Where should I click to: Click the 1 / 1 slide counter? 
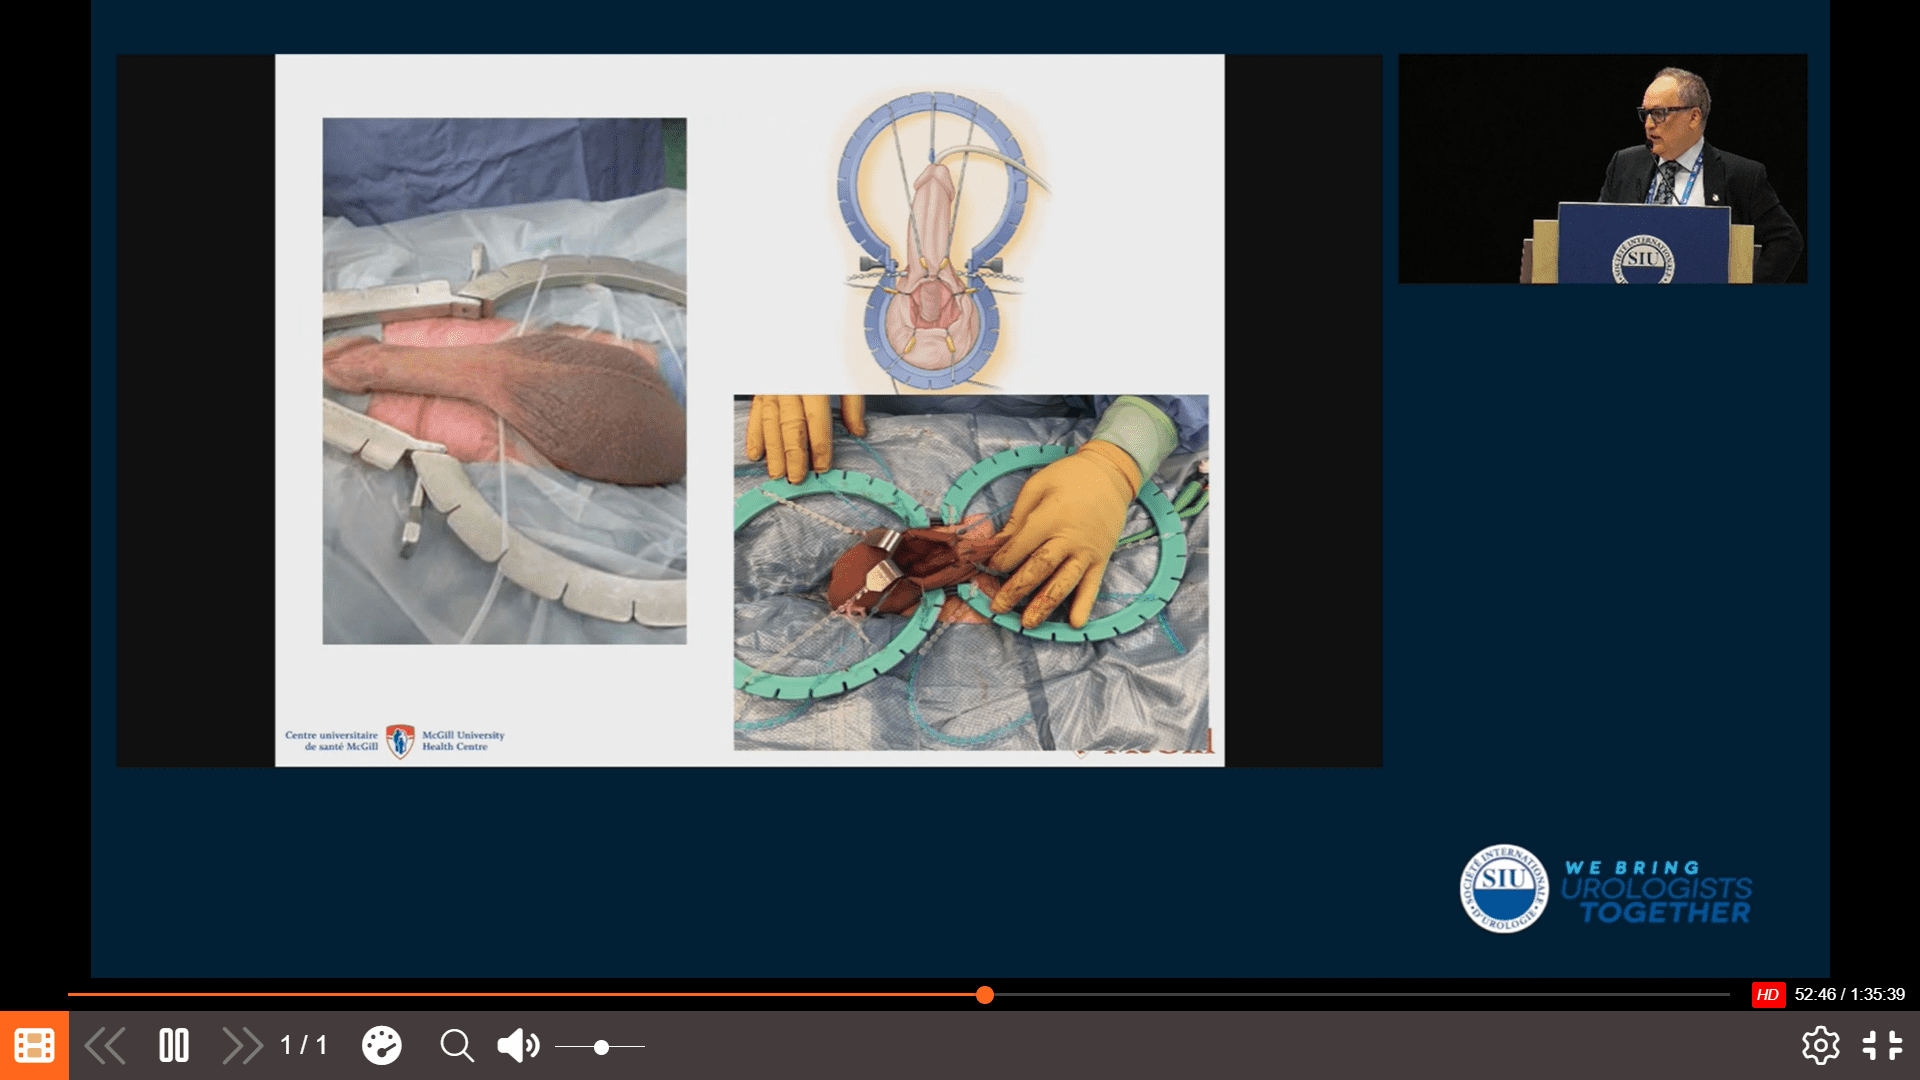(304, 1046)
